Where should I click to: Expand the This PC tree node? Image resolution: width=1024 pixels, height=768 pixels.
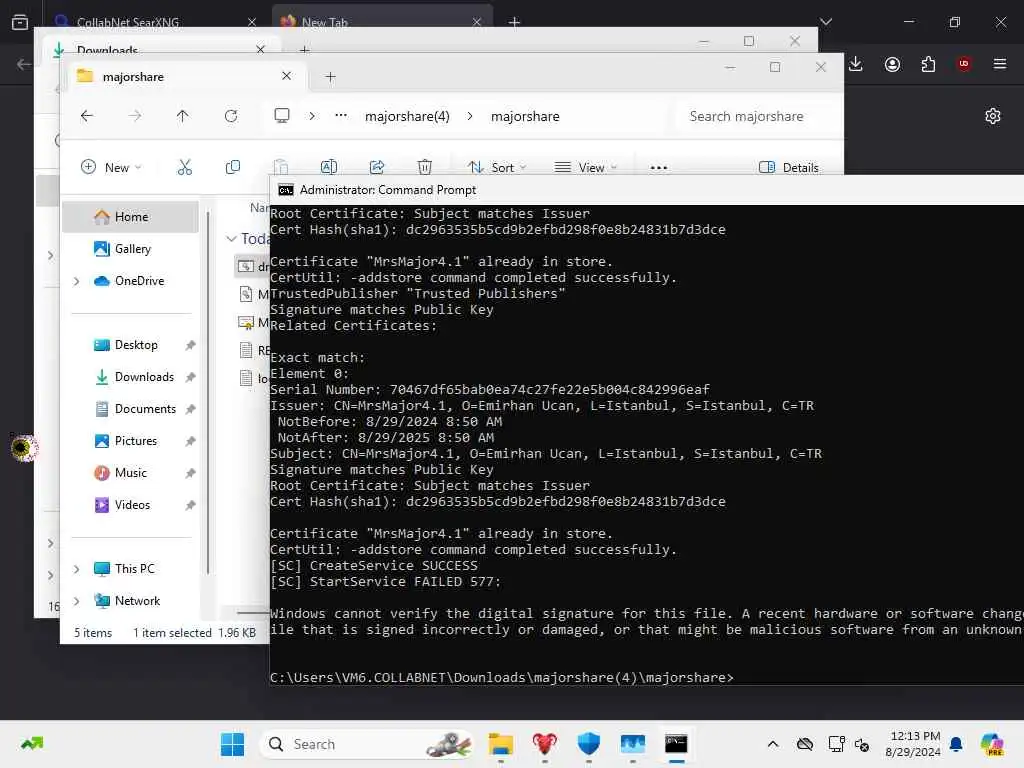point(76,569)
